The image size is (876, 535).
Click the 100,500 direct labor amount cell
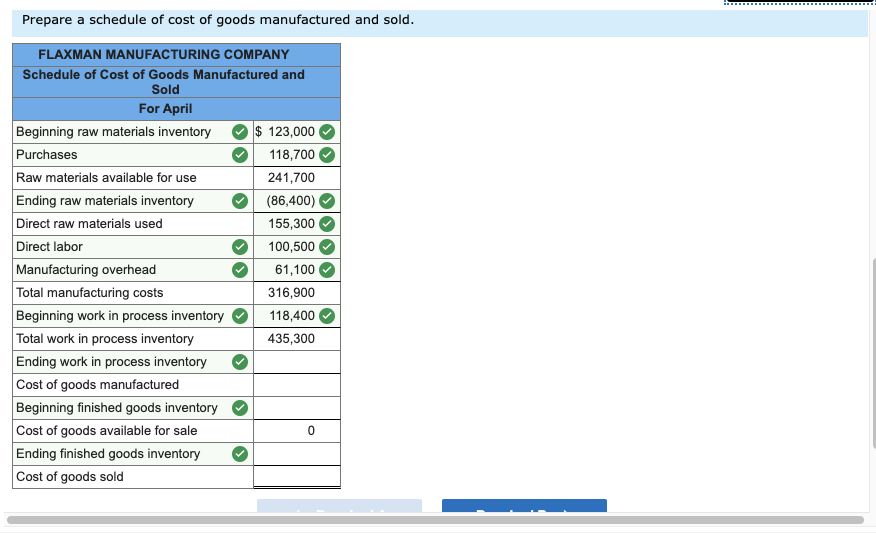click(x=297, y=247)
